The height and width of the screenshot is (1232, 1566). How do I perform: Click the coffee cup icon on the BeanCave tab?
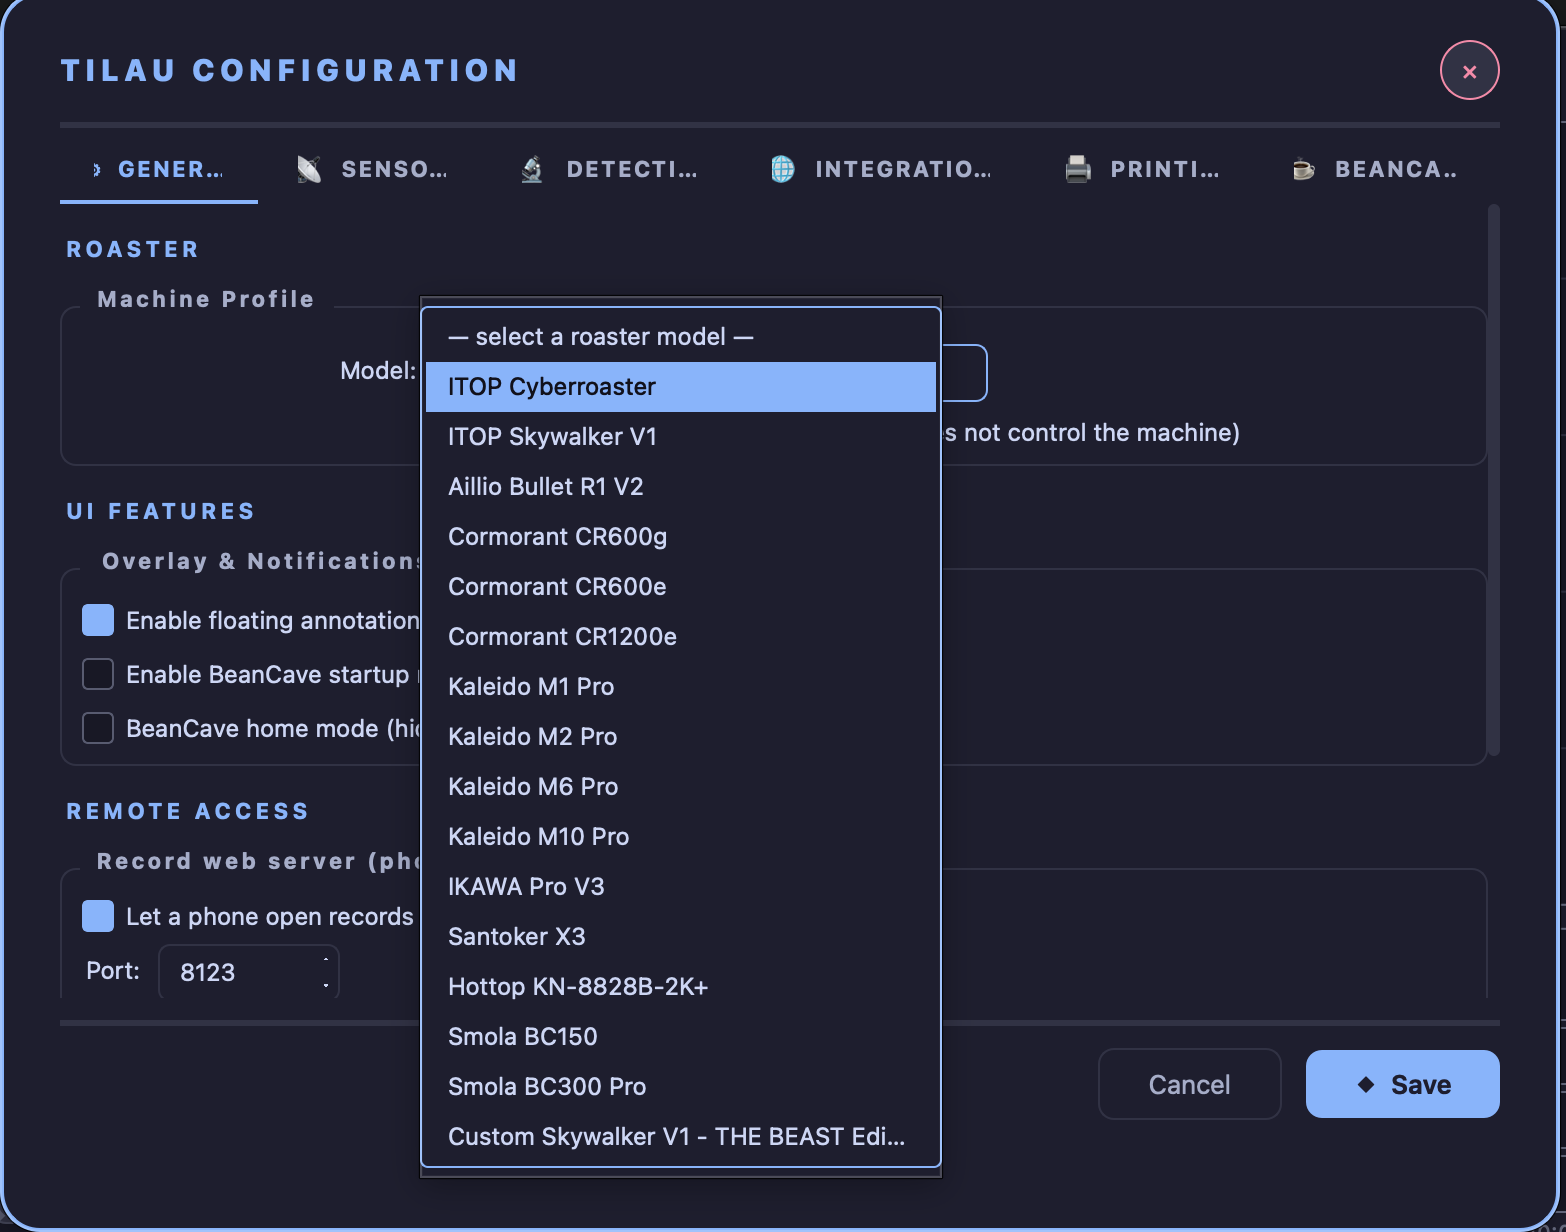(1303, 170)
